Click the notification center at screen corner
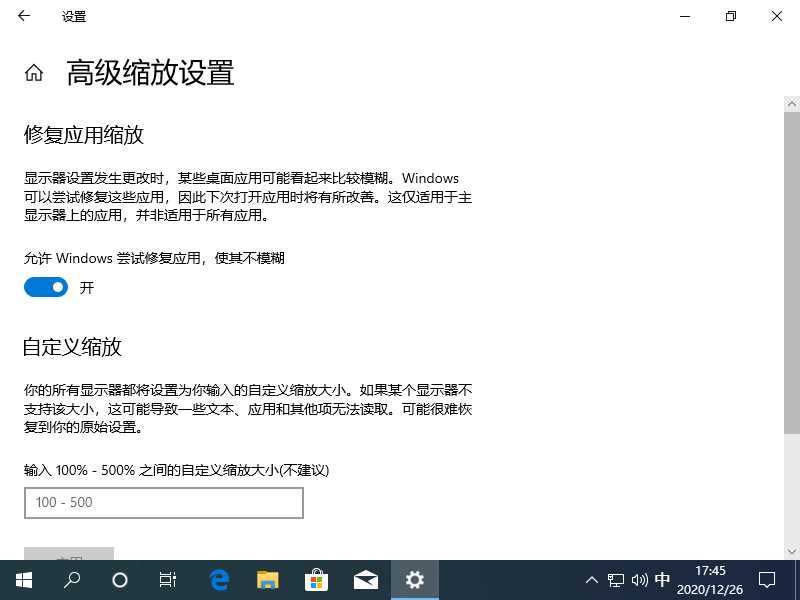800x600 pixels. [x=766, y=580]
